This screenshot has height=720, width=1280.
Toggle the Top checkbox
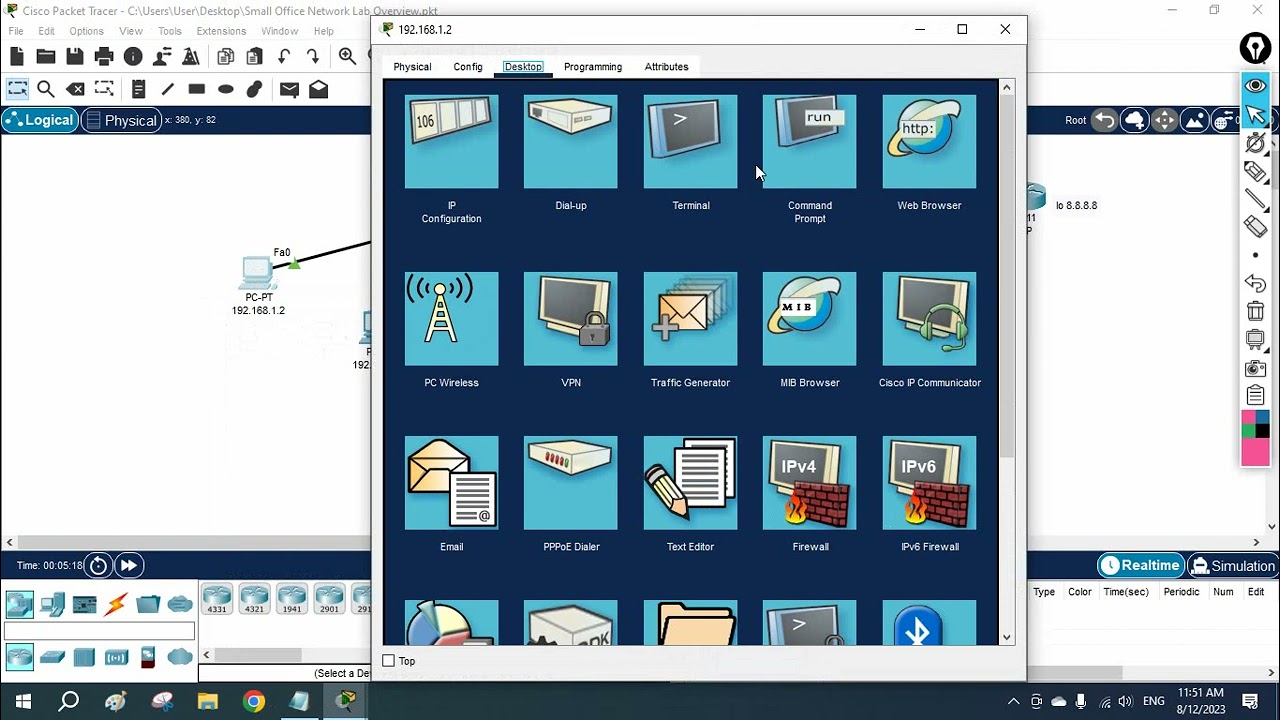point(389,661)
